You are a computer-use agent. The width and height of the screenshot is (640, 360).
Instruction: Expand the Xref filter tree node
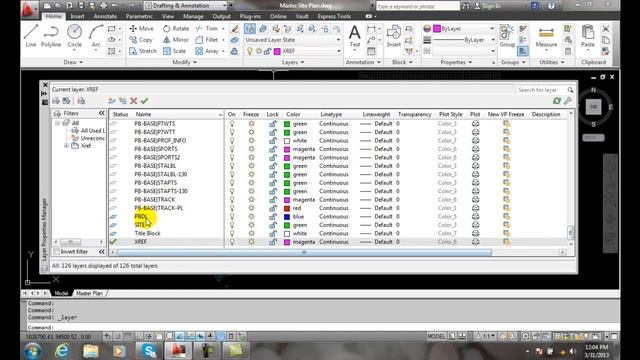coord(67,146)
